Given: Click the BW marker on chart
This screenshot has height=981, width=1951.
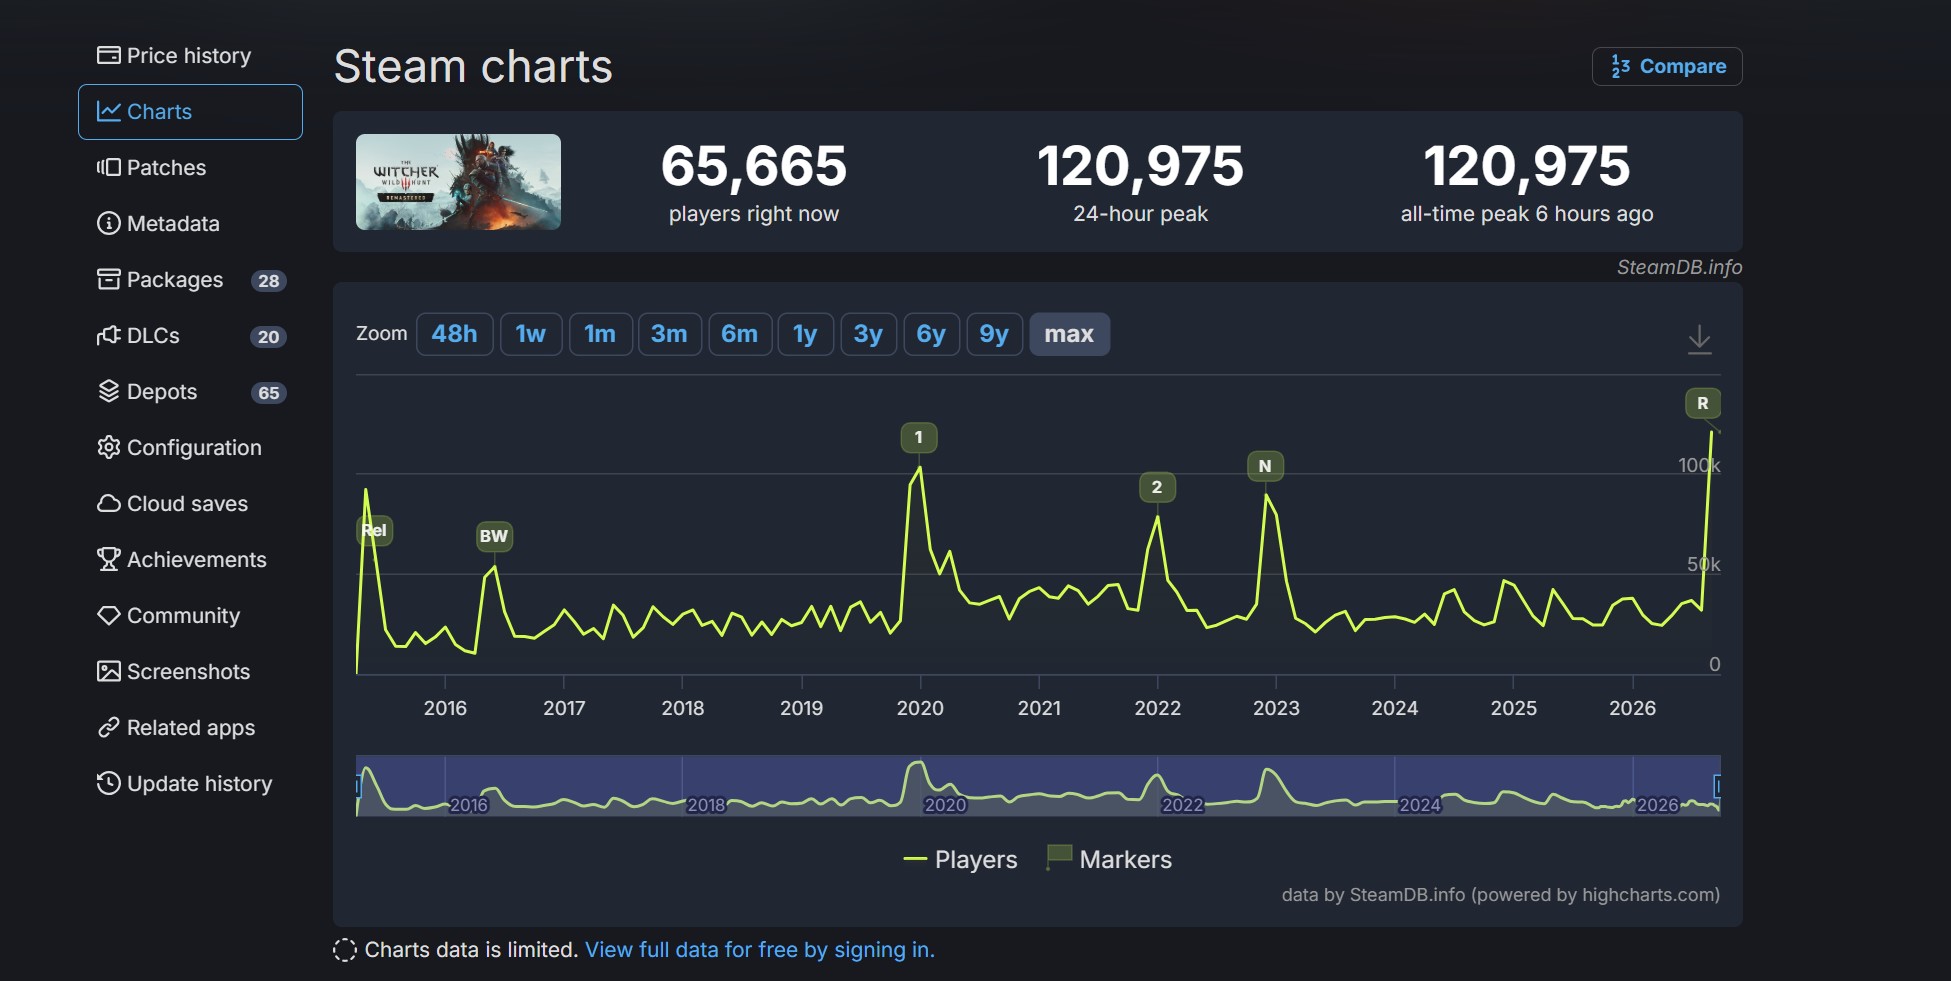Looking at the screenshot, I should click(x=494, y=536).
